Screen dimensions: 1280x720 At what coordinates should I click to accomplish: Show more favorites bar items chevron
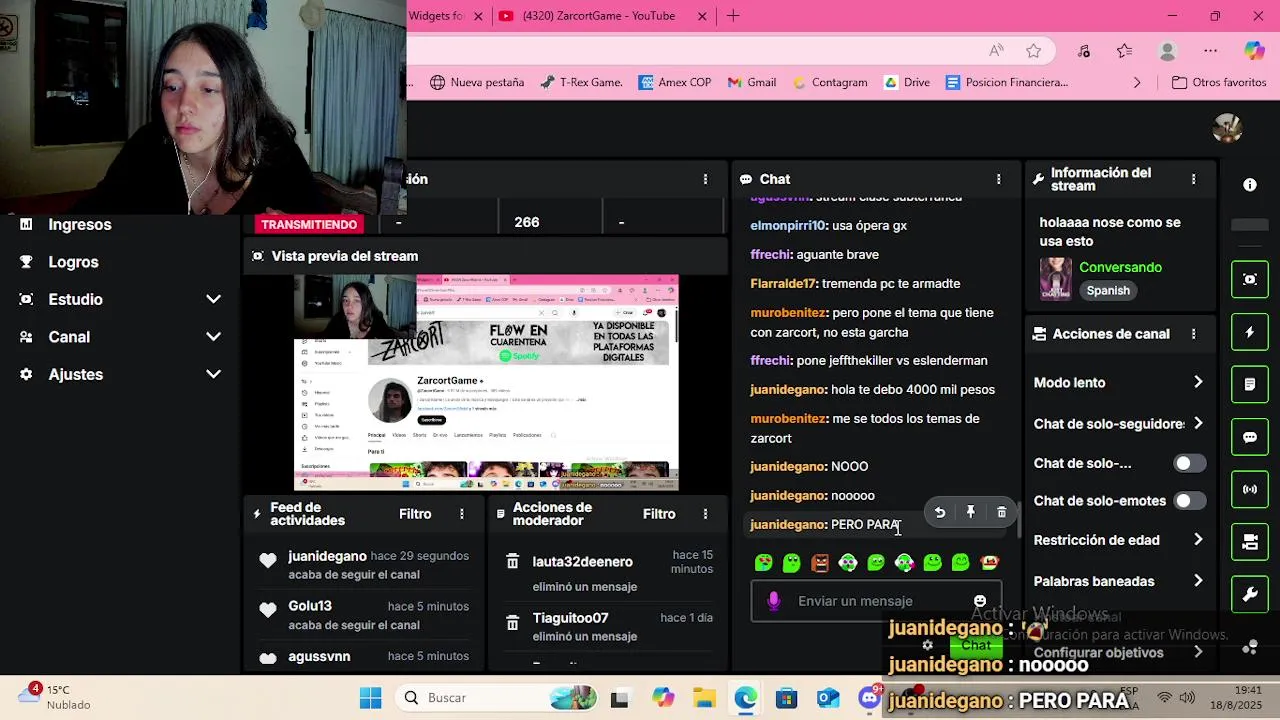pos(1137,82)
